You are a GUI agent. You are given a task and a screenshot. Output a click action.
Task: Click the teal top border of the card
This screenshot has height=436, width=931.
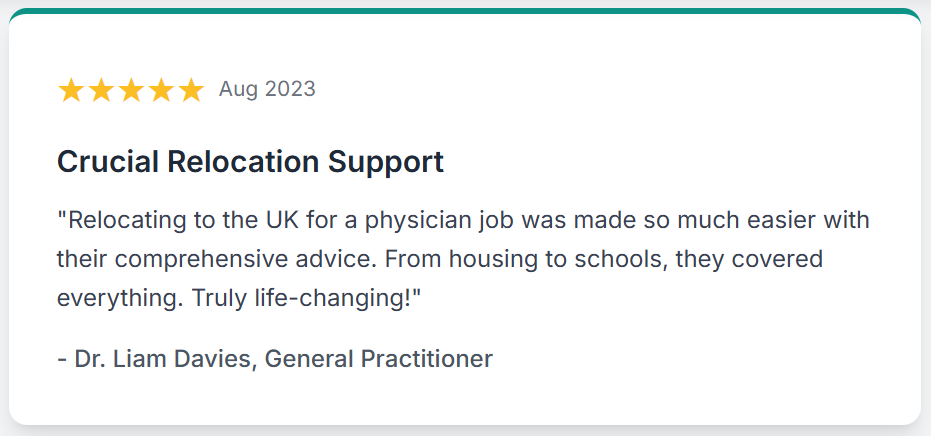pos(465,11)
